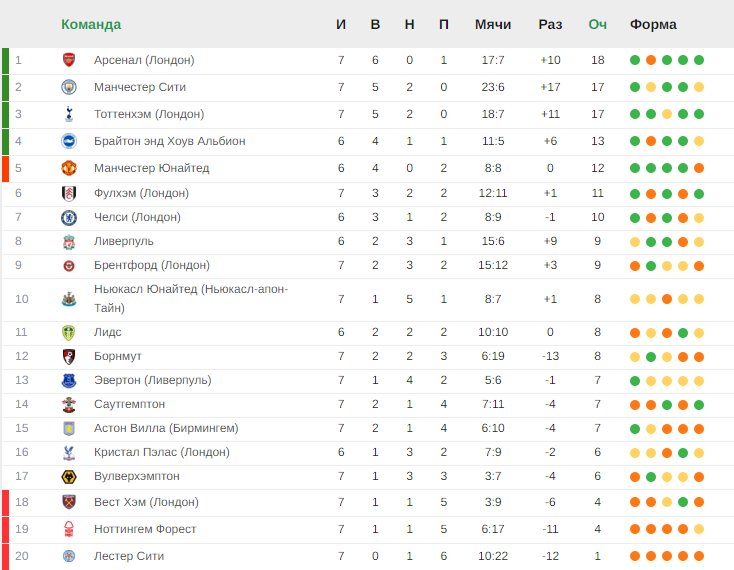Click the Форма column header
Viewport: 734px width, 570px height.
pyautogui.click(x=653, y=24)
